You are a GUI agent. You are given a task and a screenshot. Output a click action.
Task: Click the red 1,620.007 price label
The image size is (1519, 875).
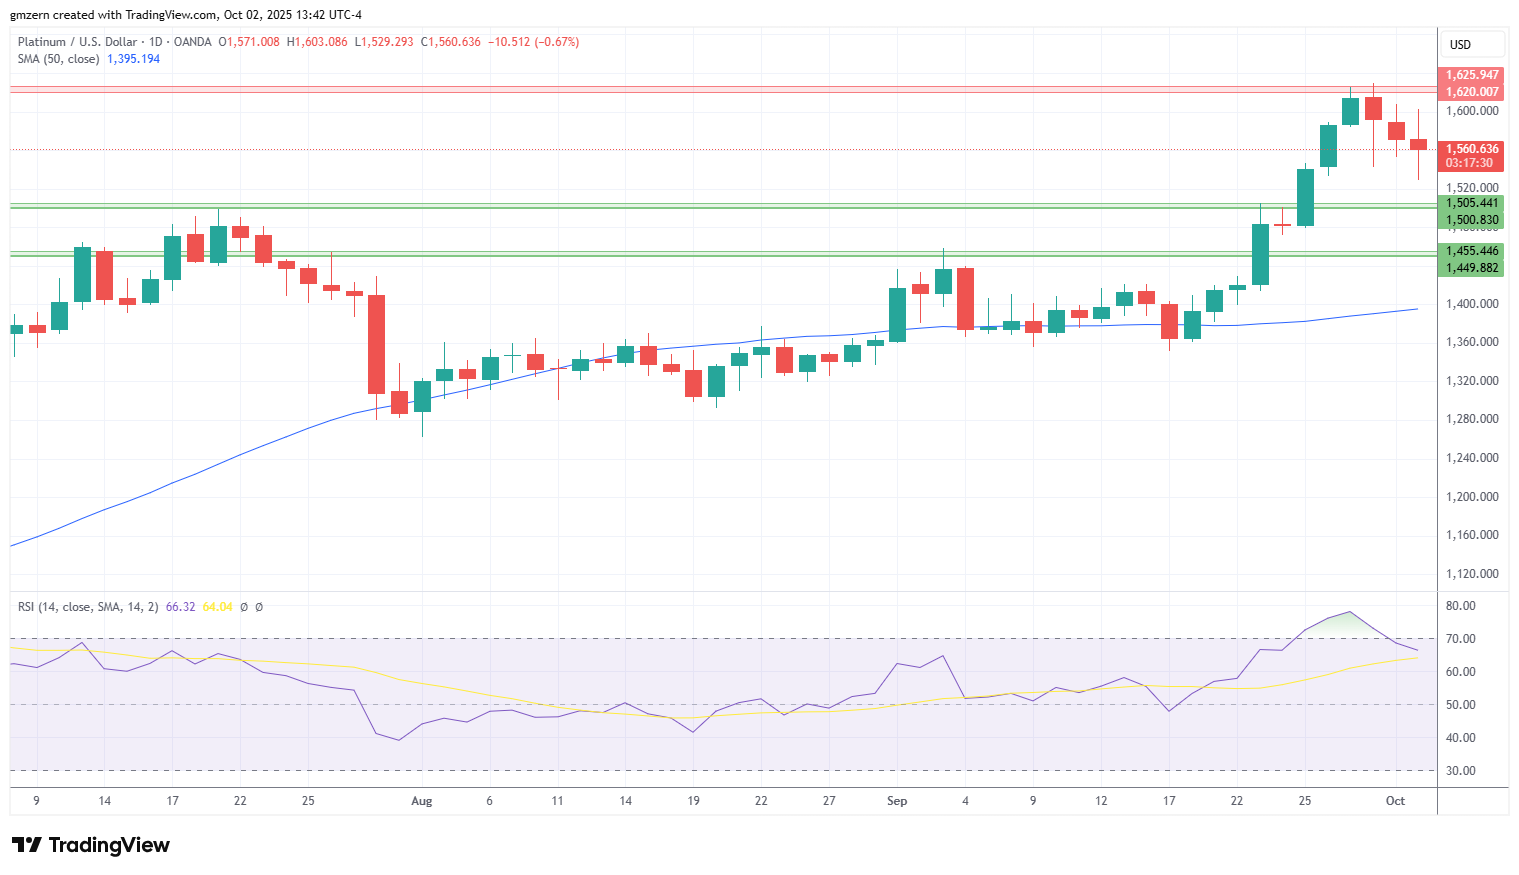click(x=1472, y=92)
